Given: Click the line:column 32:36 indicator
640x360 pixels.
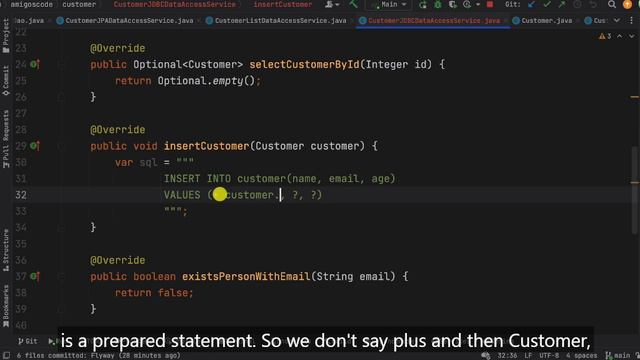Looking at the screenshot, I should tap(507, 356).
